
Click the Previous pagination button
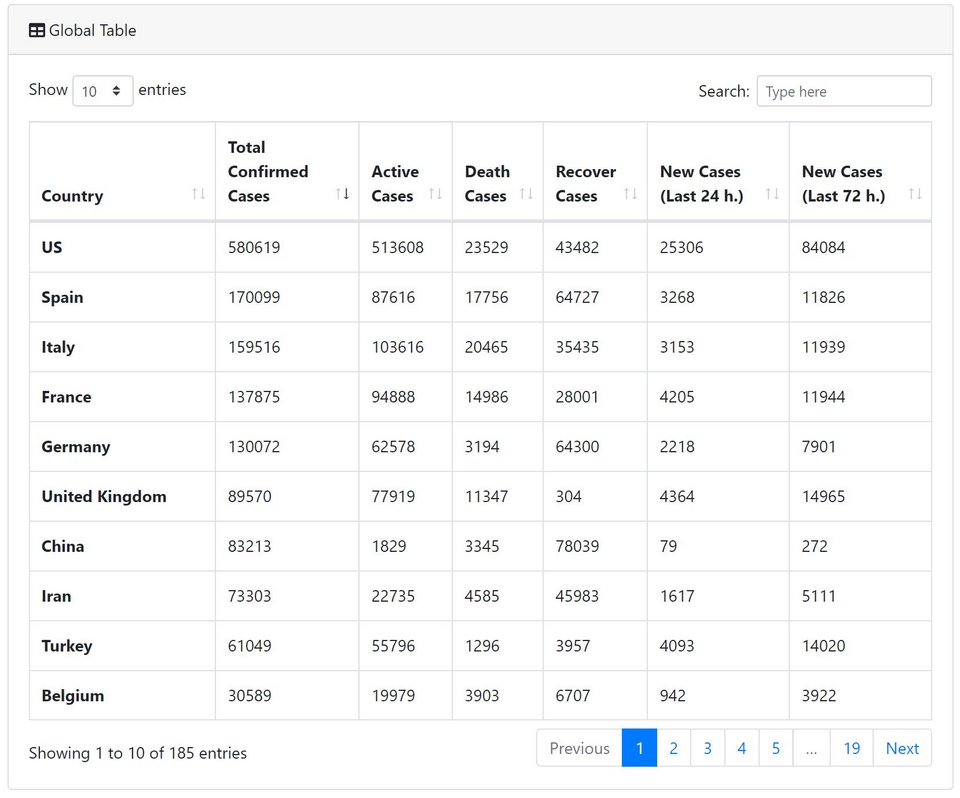pyautogui.click(x=579, y=748)
